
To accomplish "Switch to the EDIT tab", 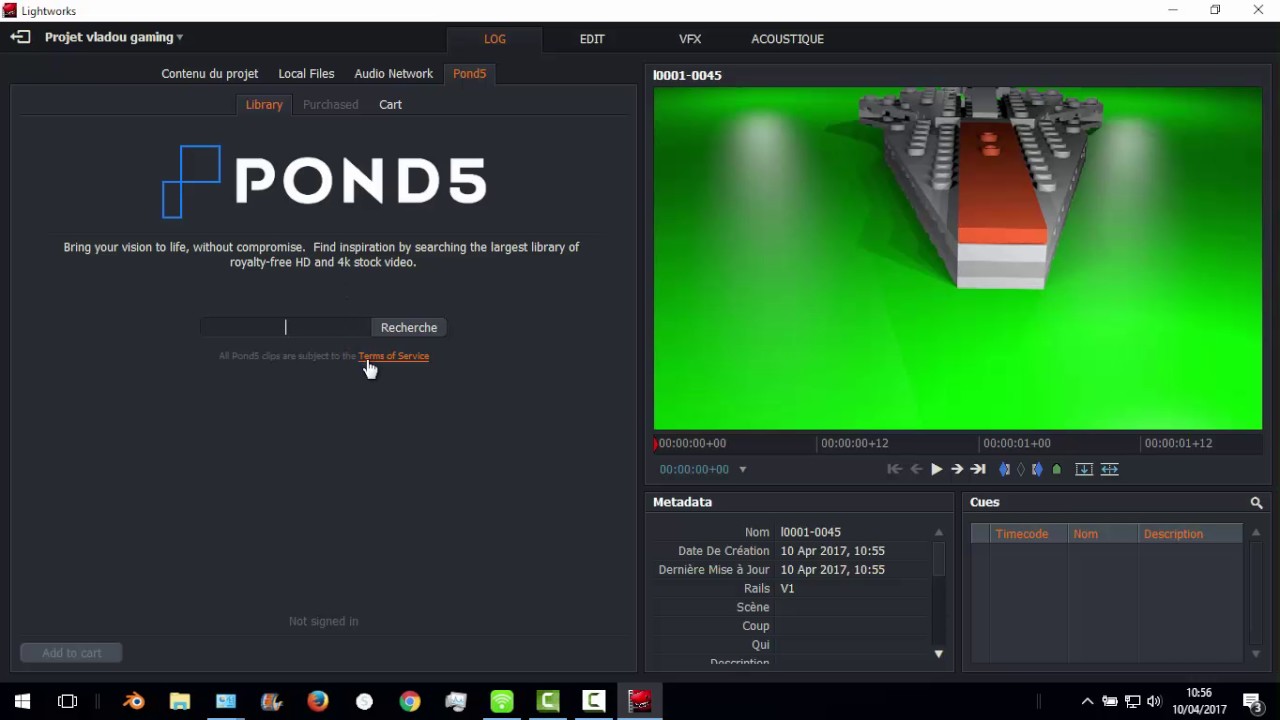I will (x=592, y=39).
